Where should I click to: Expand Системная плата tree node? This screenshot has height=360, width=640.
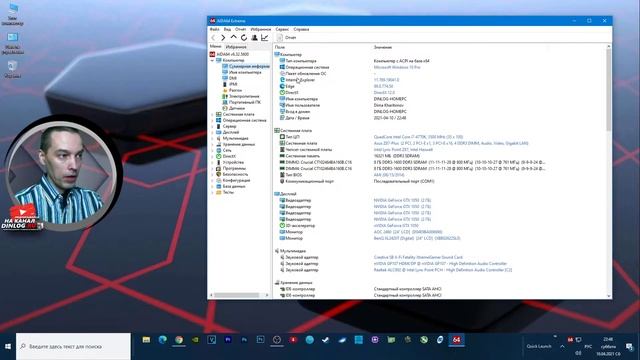(212, 114)
